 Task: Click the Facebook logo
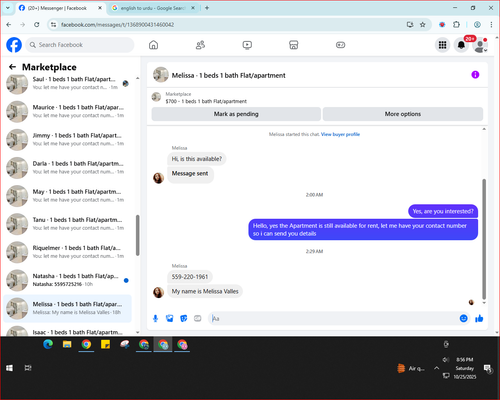click(14, 45)
